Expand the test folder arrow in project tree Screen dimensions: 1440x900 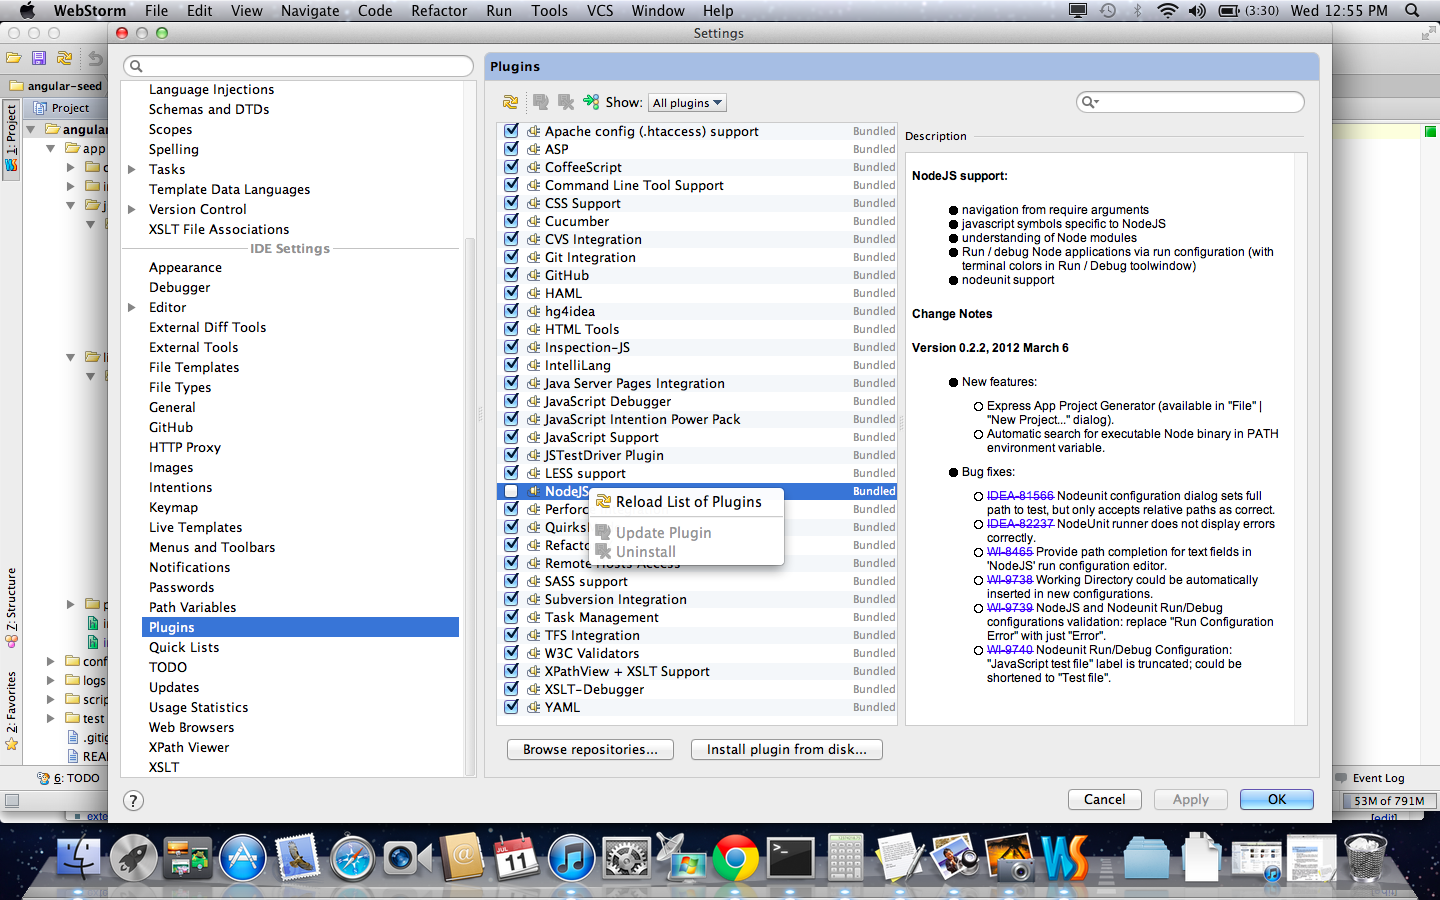pos(50,718)
